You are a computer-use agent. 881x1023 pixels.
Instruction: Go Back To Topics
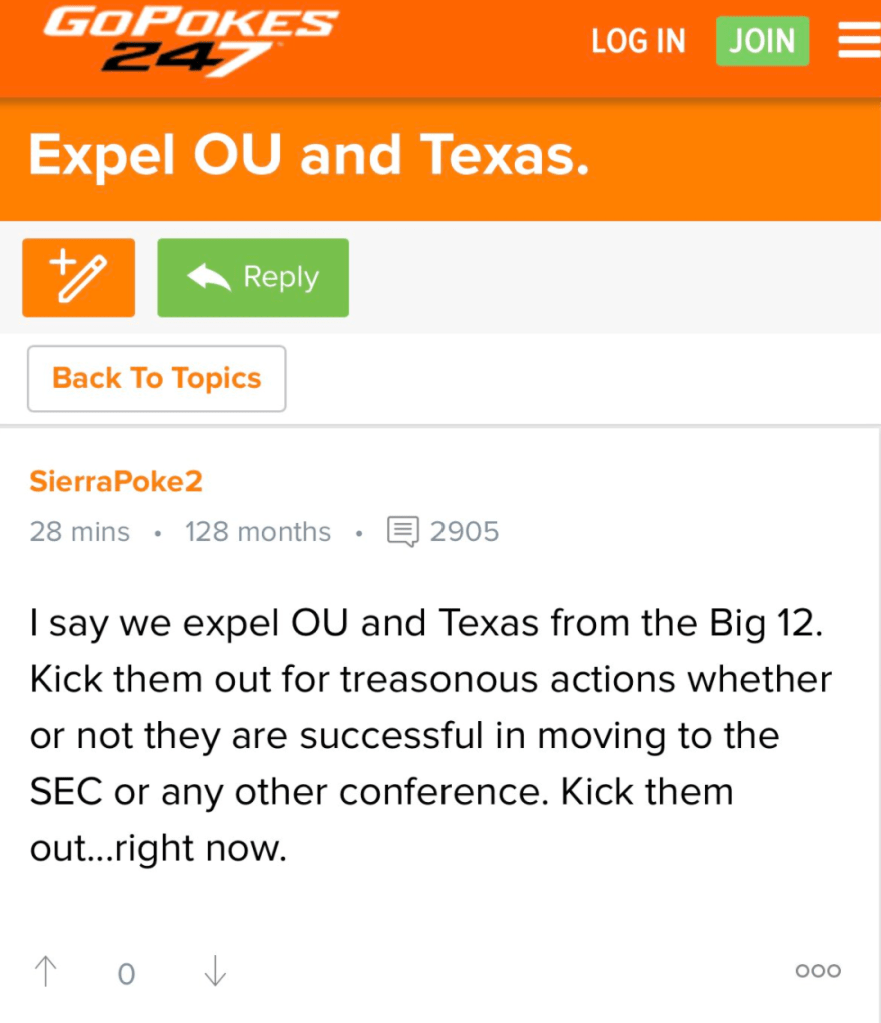[x=156, y=378]
